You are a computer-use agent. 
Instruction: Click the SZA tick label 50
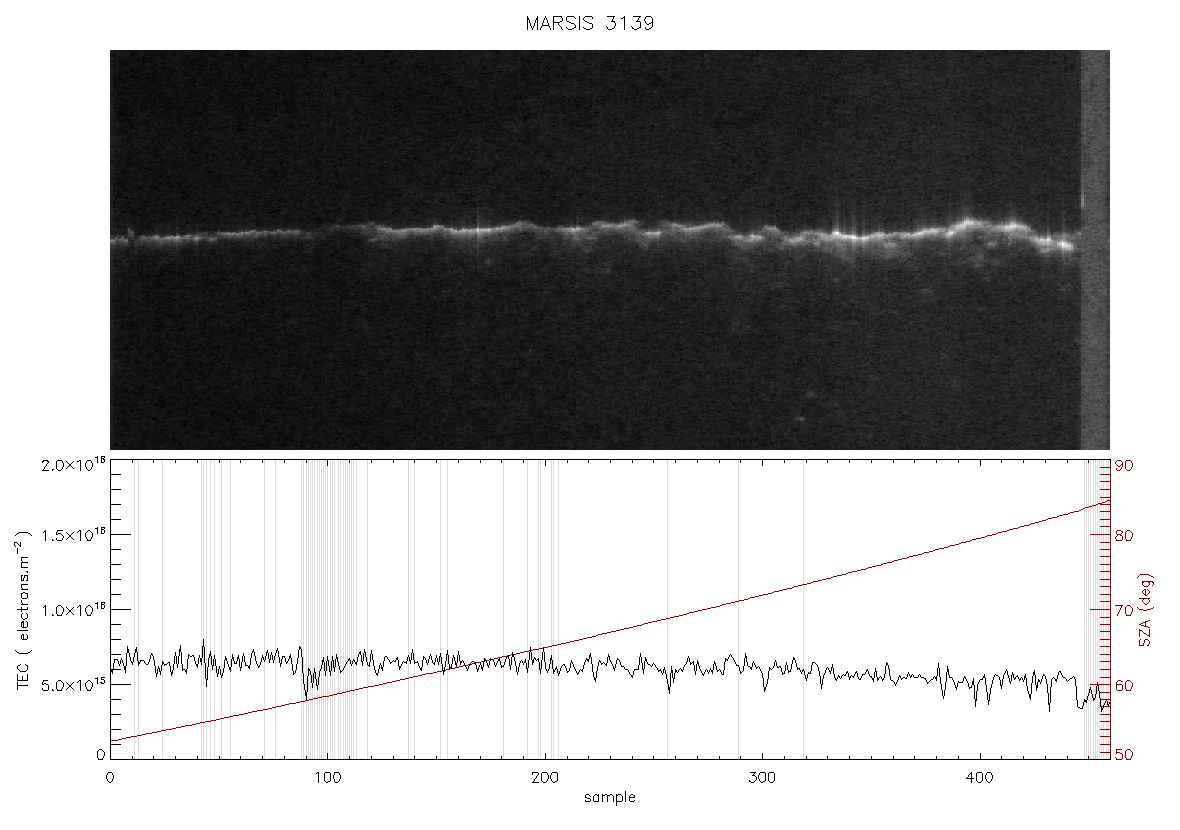coord(1124,755)
